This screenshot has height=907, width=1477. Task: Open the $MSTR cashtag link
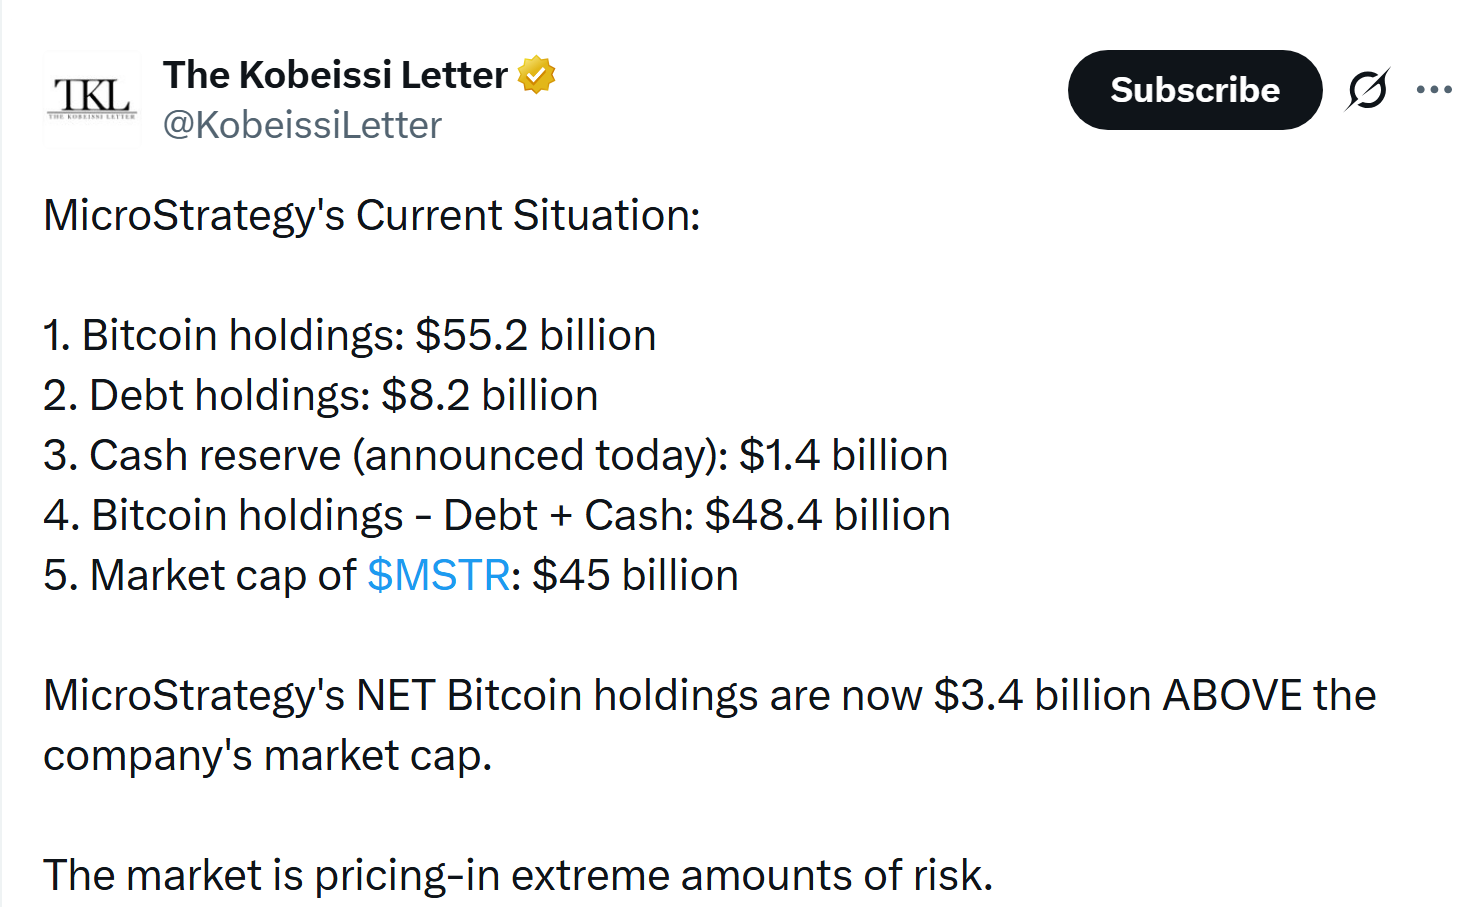(x=439, y=575)
